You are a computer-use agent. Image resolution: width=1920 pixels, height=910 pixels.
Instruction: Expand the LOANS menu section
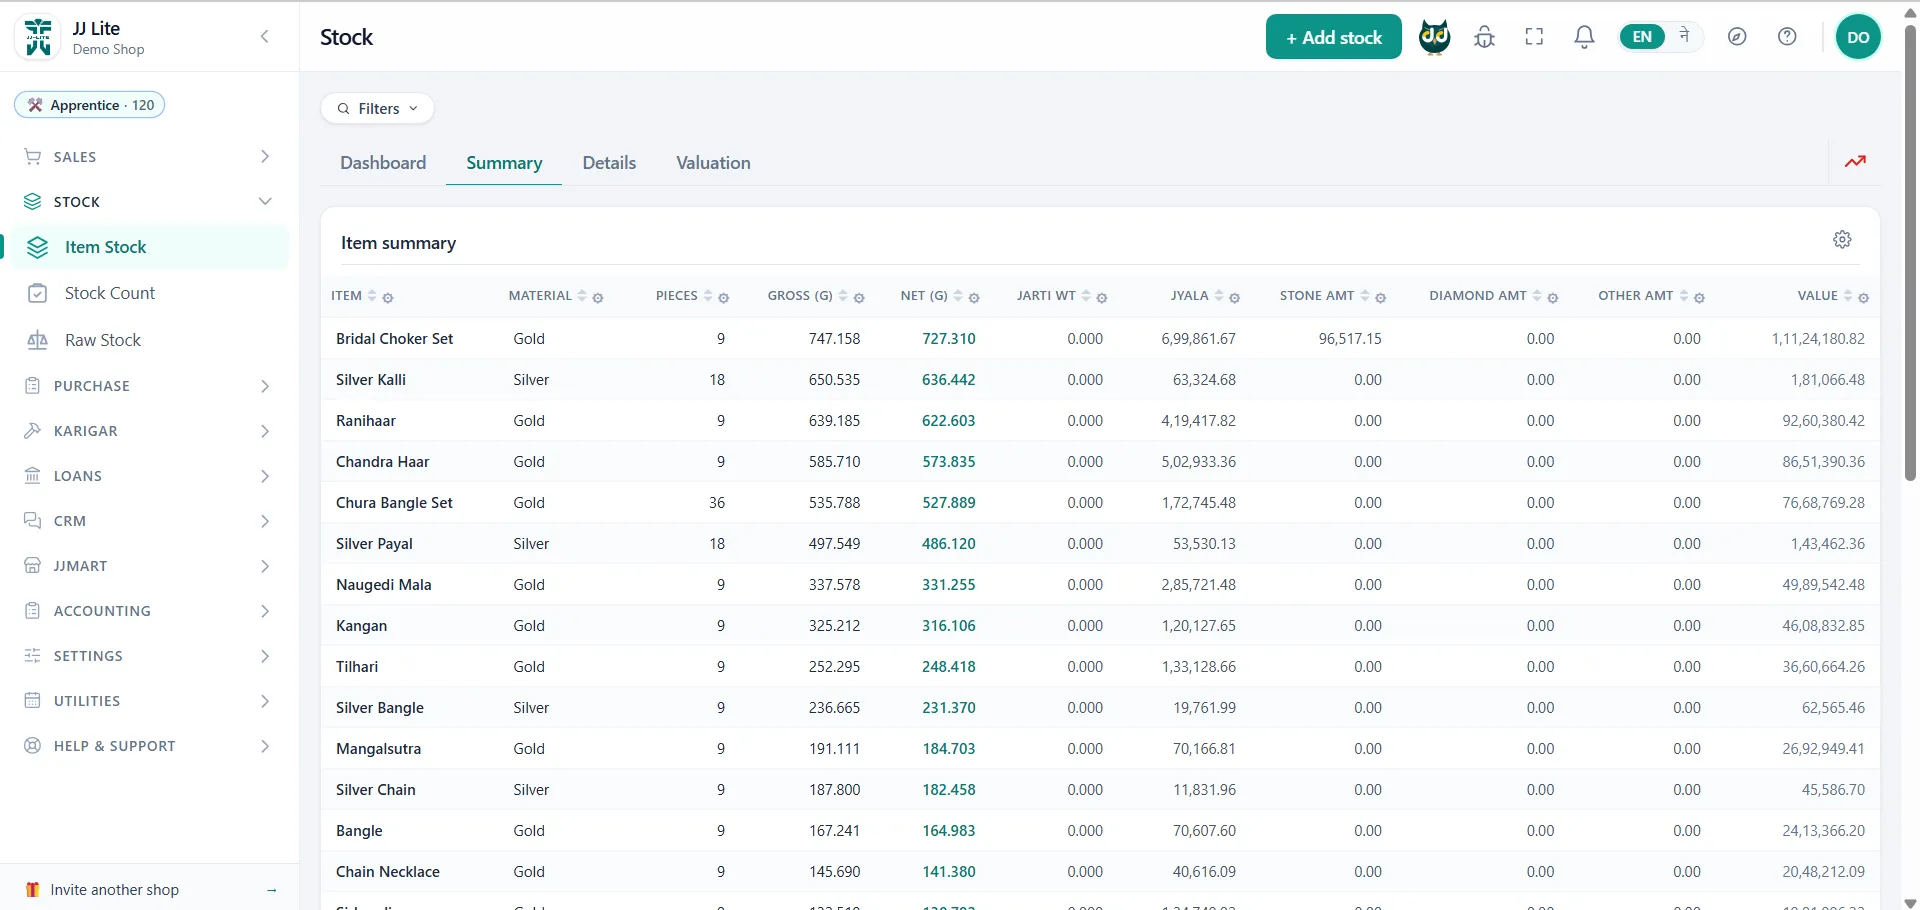(148, 476)
